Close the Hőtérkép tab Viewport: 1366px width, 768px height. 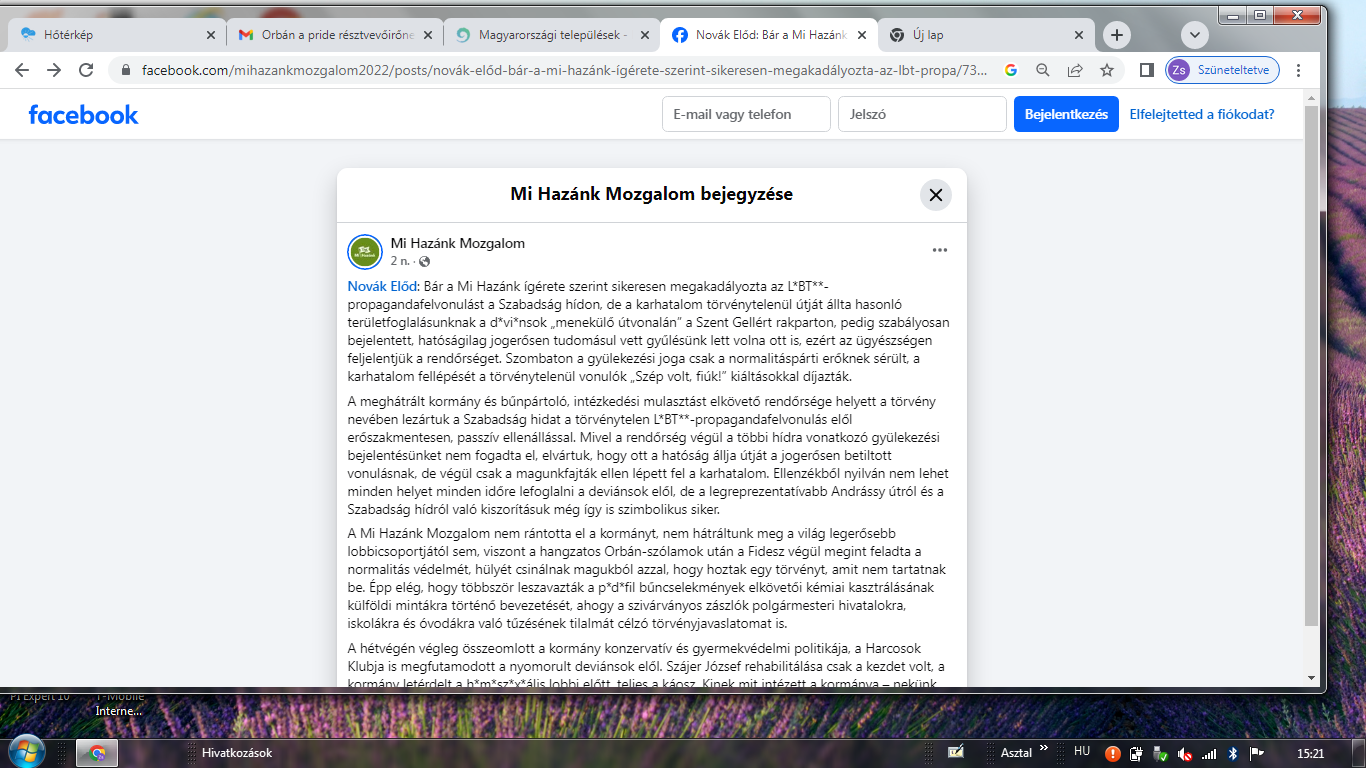click(x=210, y=35)
